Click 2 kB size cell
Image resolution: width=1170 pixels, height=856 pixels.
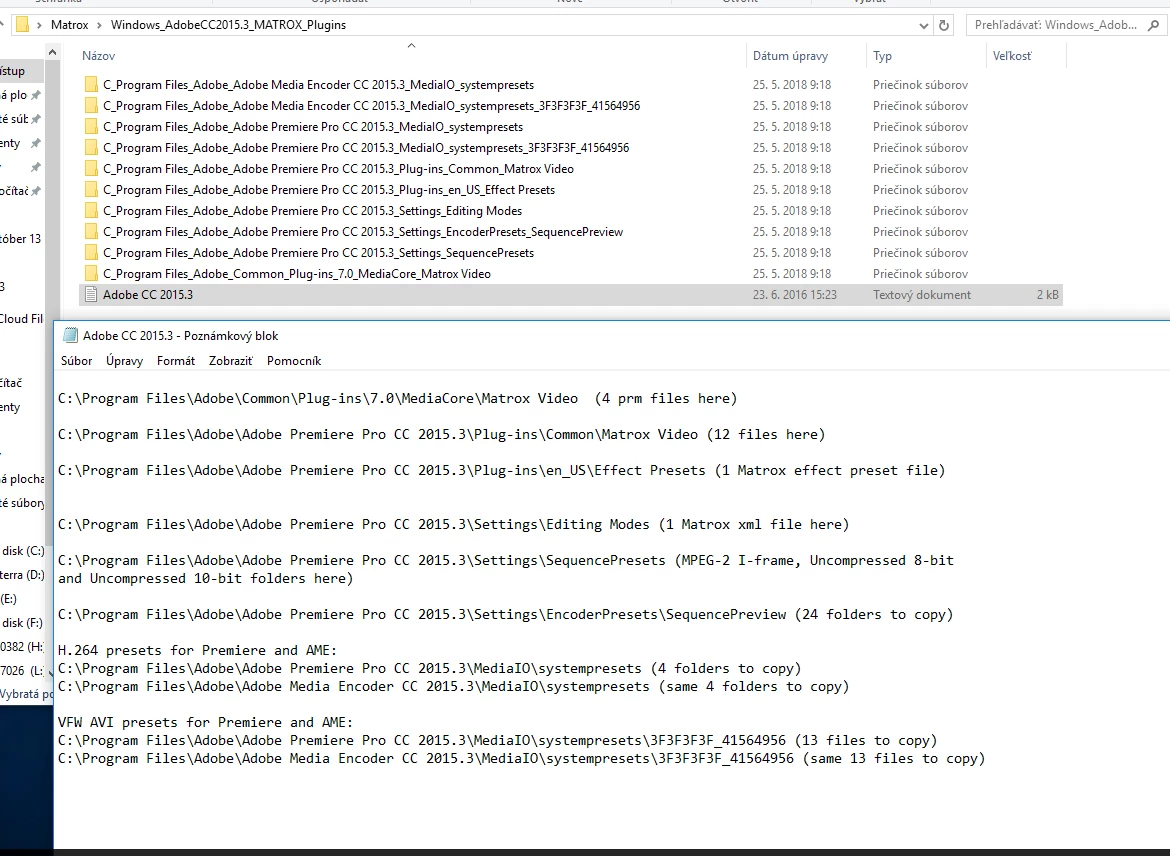(1048, 294)
